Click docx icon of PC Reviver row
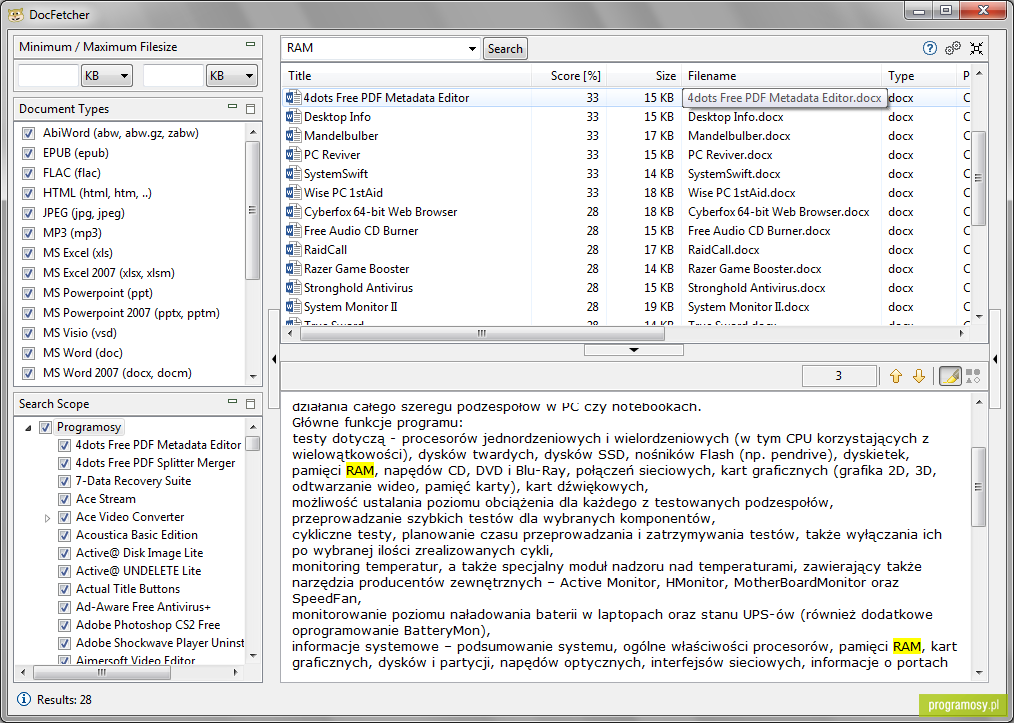Image resolution: width=1014 pixels, height=723 pixels. (294, 155)
